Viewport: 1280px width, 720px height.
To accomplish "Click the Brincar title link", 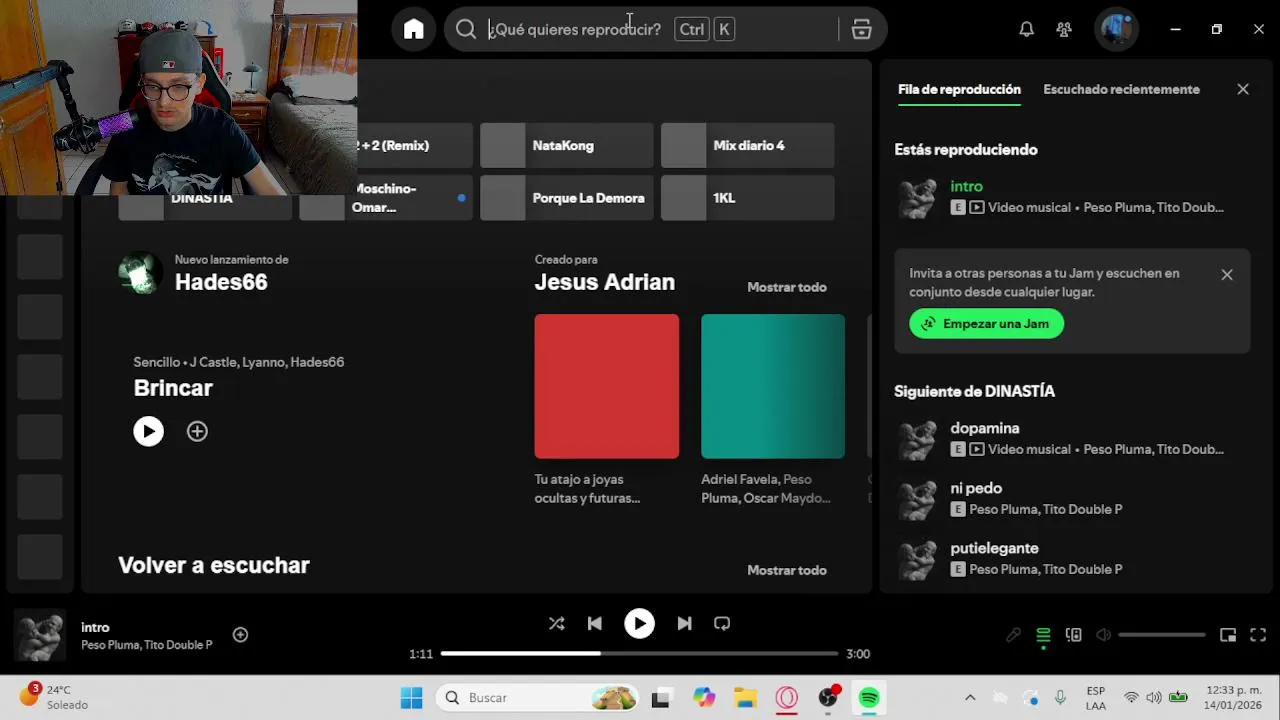I will tap(173, 388).
